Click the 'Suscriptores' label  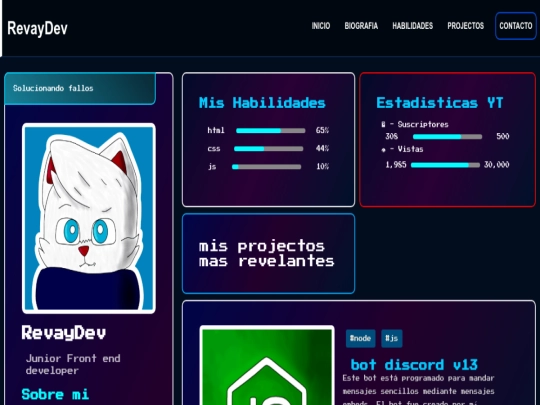pos(423,124)
